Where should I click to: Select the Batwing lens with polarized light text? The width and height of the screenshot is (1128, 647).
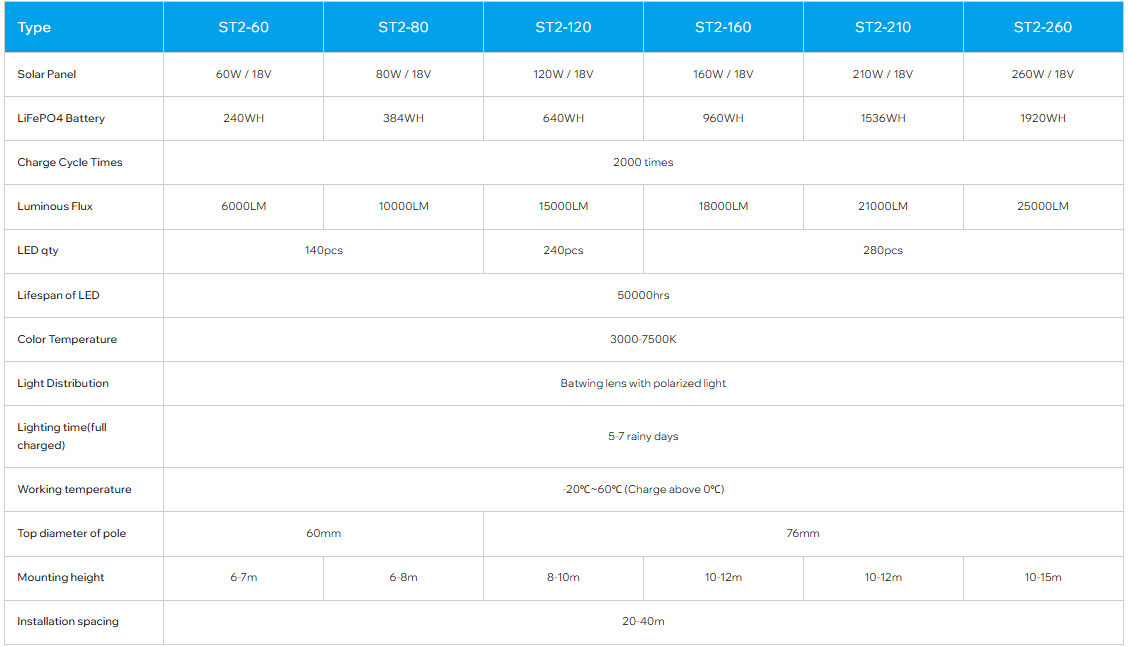(x=643, y=383)
